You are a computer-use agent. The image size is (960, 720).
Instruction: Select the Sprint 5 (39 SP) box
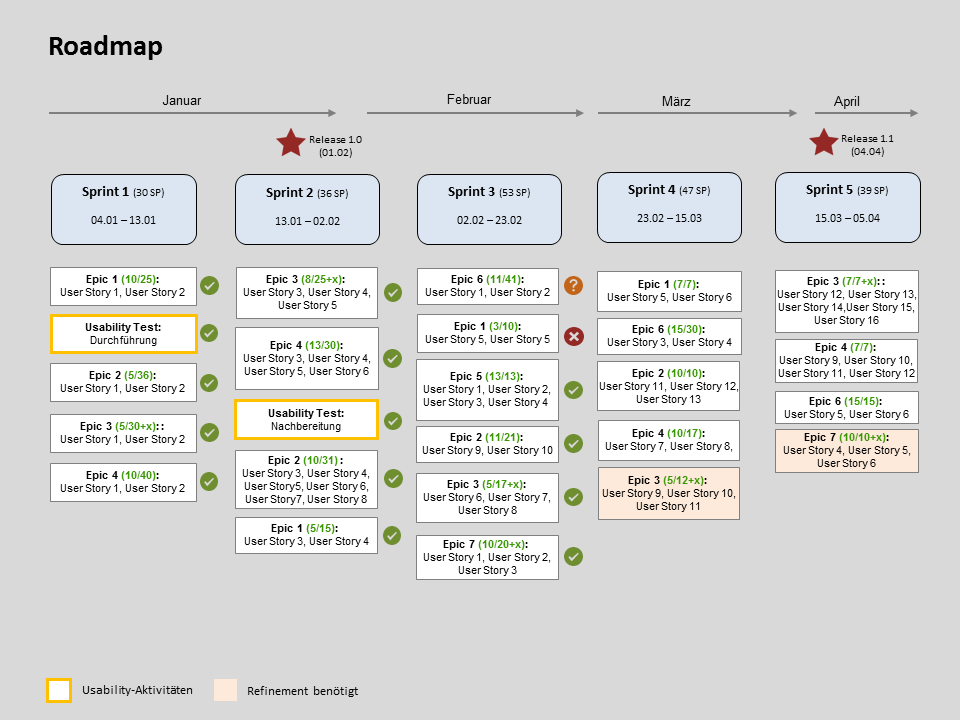pyautogui.click(x=847, y=208)
